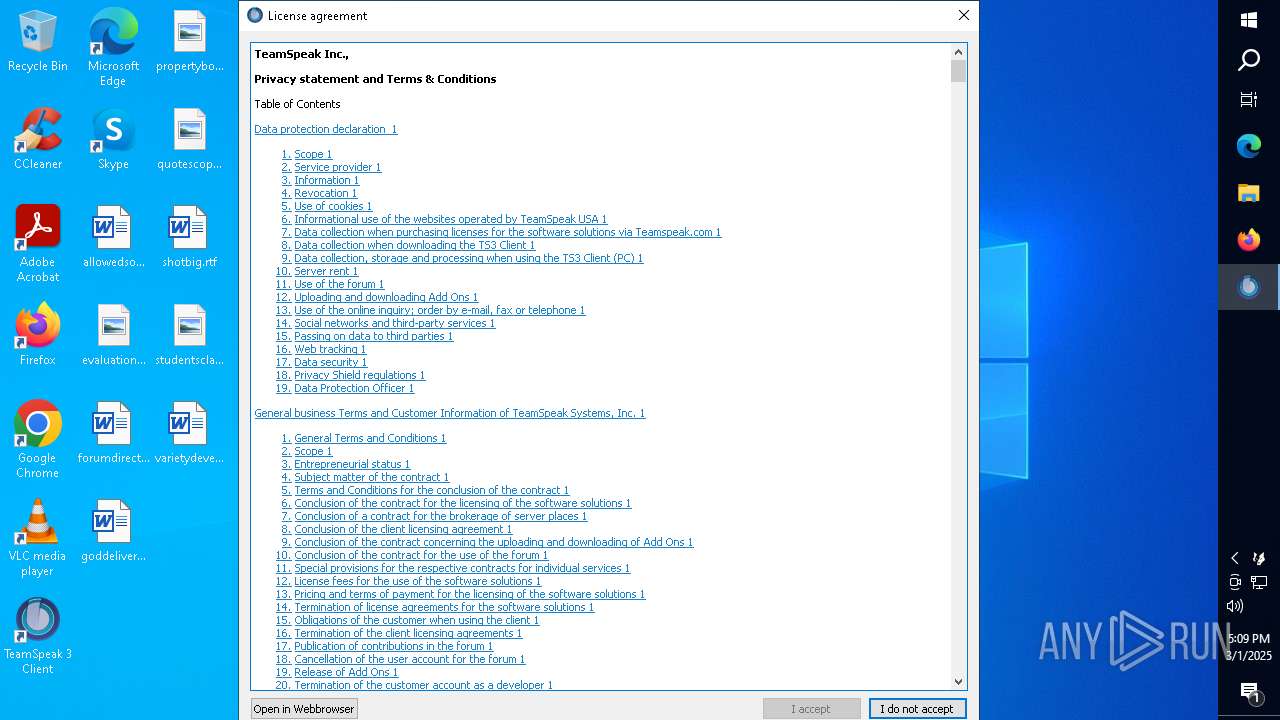This screenshot has height=720, width=1280.
Task: Select the quotescop... image file
Action: (189, 140)
